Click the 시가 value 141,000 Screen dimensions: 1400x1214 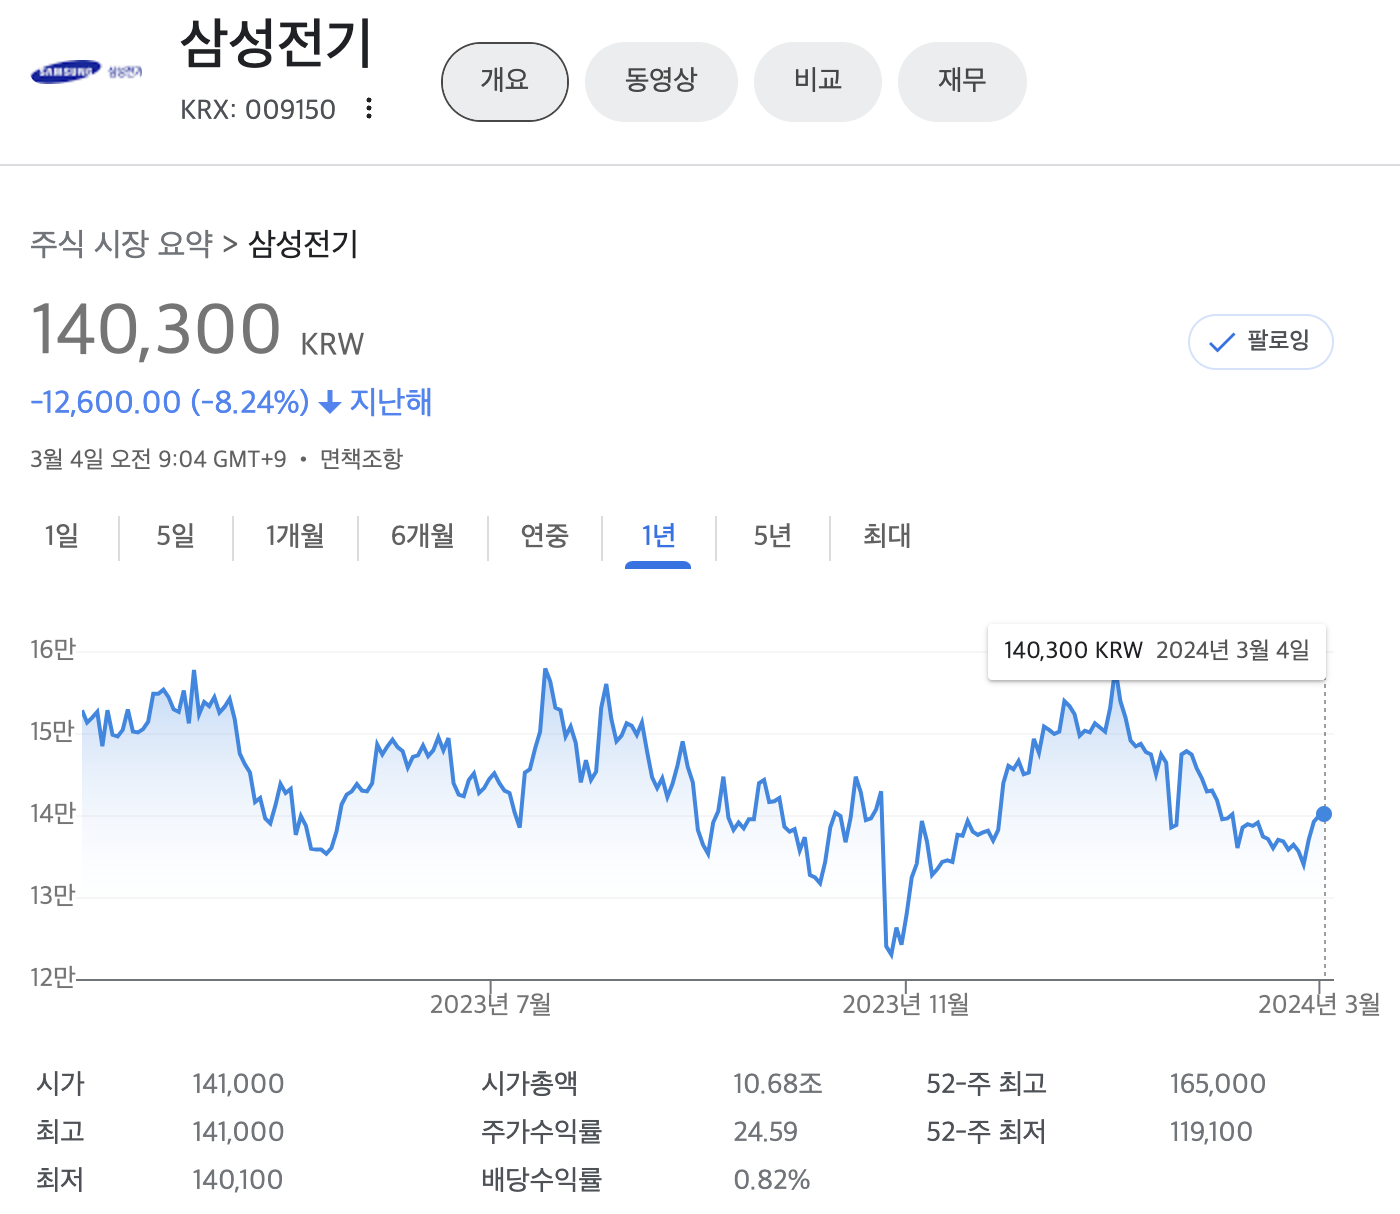pos(238,1084)
